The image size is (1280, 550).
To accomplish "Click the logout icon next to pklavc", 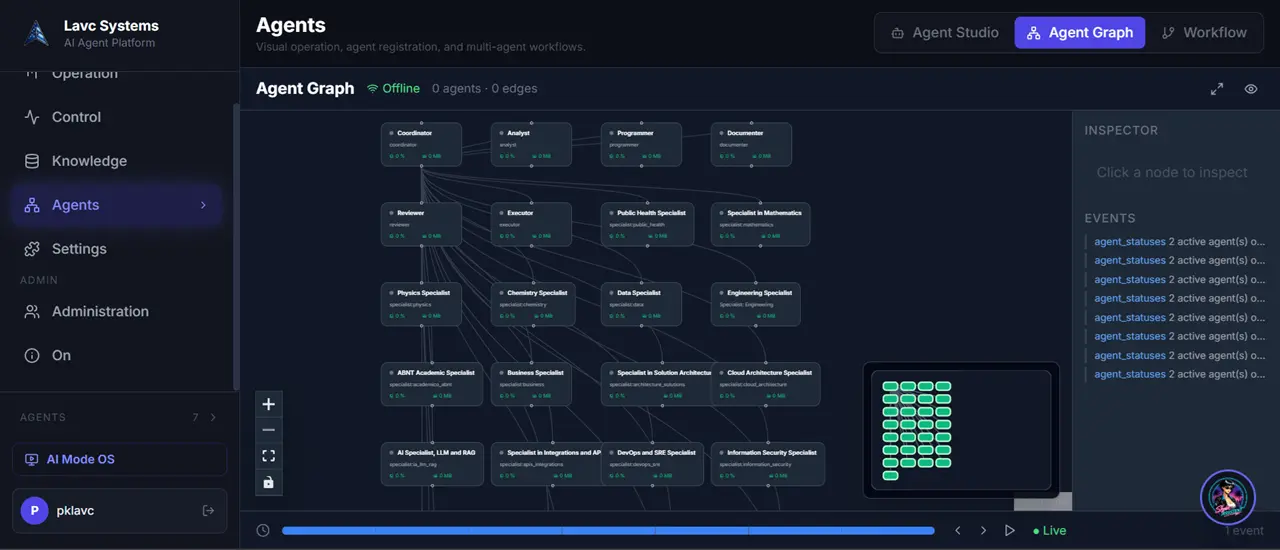I will 208,511.
